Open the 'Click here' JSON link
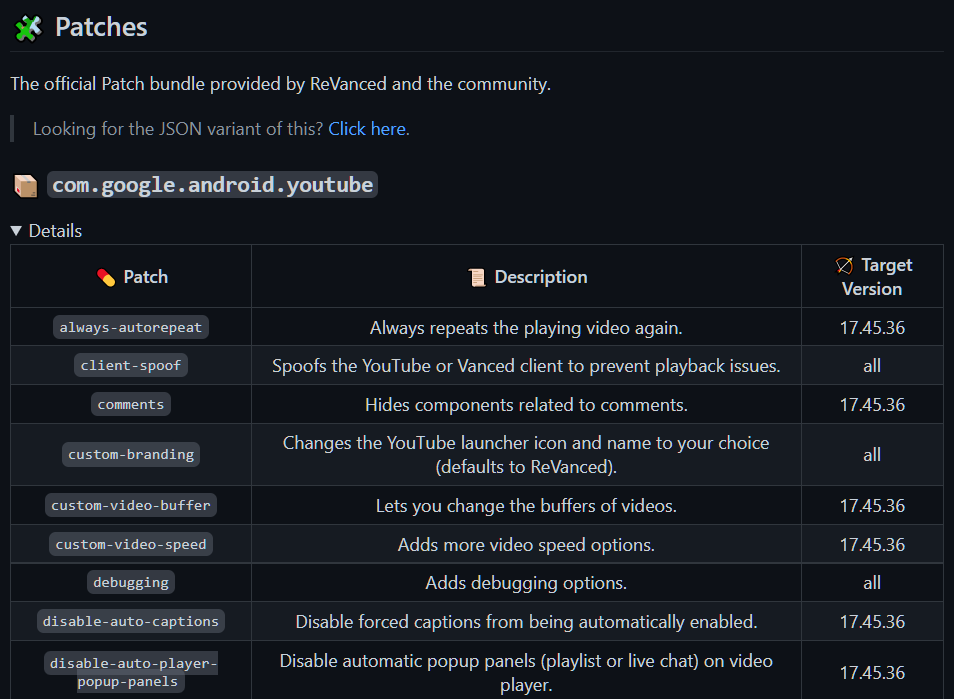The image size is (954, 699). pyautogui.click(x=367, y=129)
